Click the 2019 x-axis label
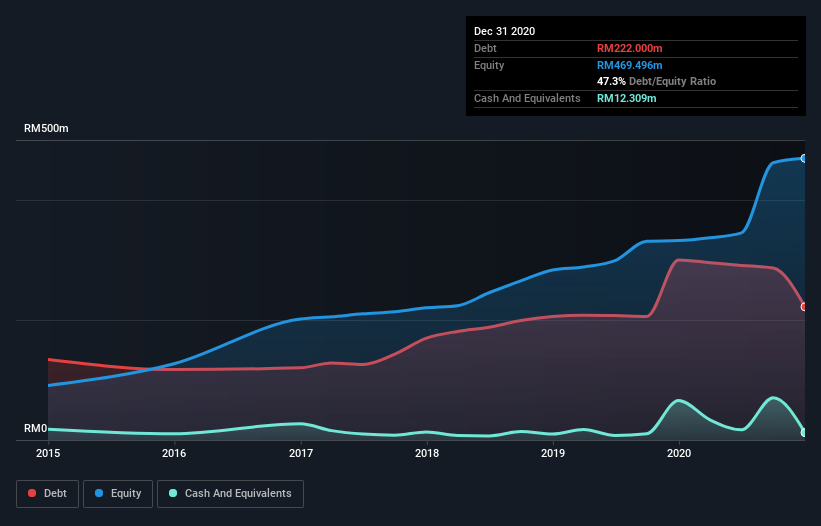This screenshot has width=821, height=526. (x=553, y=453)
